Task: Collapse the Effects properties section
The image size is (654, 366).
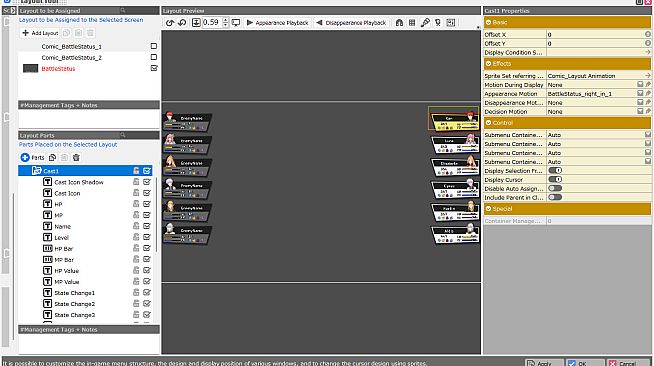Action: click(488, 64)
